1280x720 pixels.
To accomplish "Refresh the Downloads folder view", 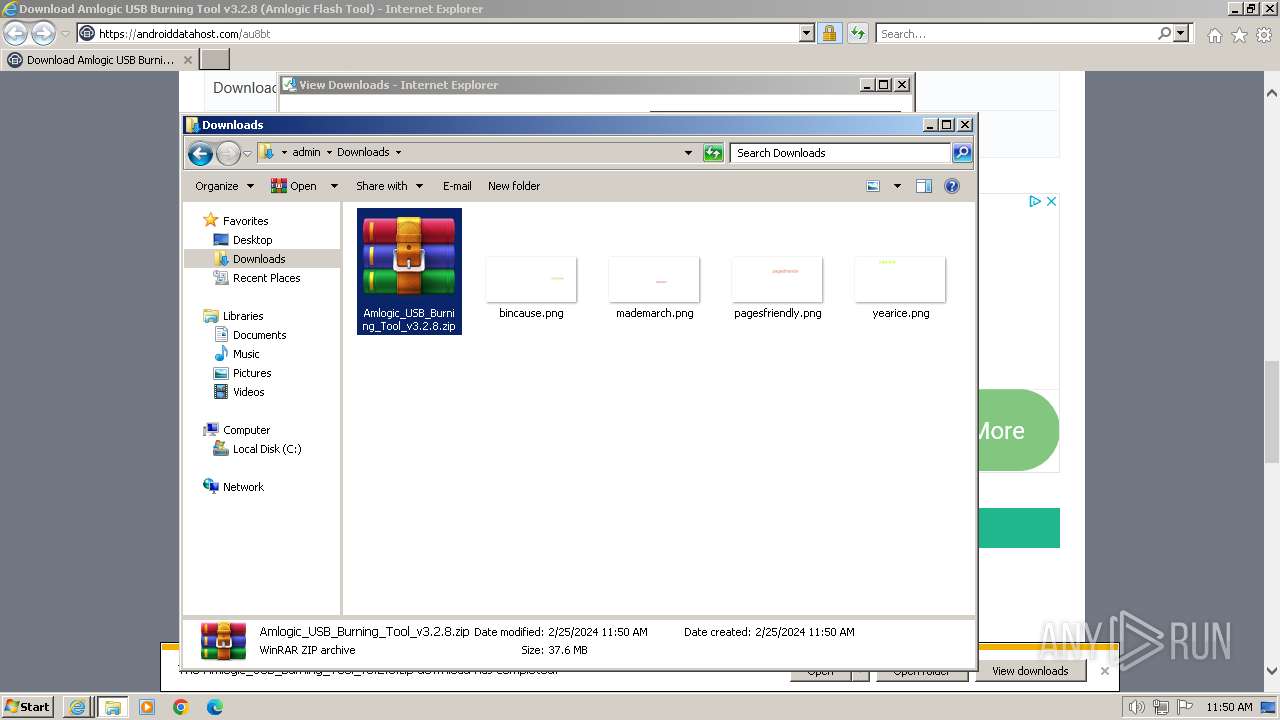I will tap(713, 153).
